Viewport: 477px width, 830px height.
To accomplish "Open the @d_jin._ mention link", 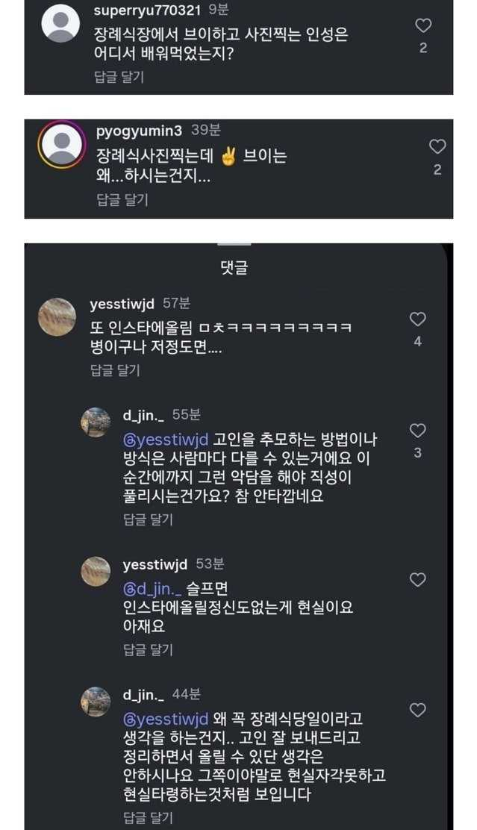I will click(152, 589).
